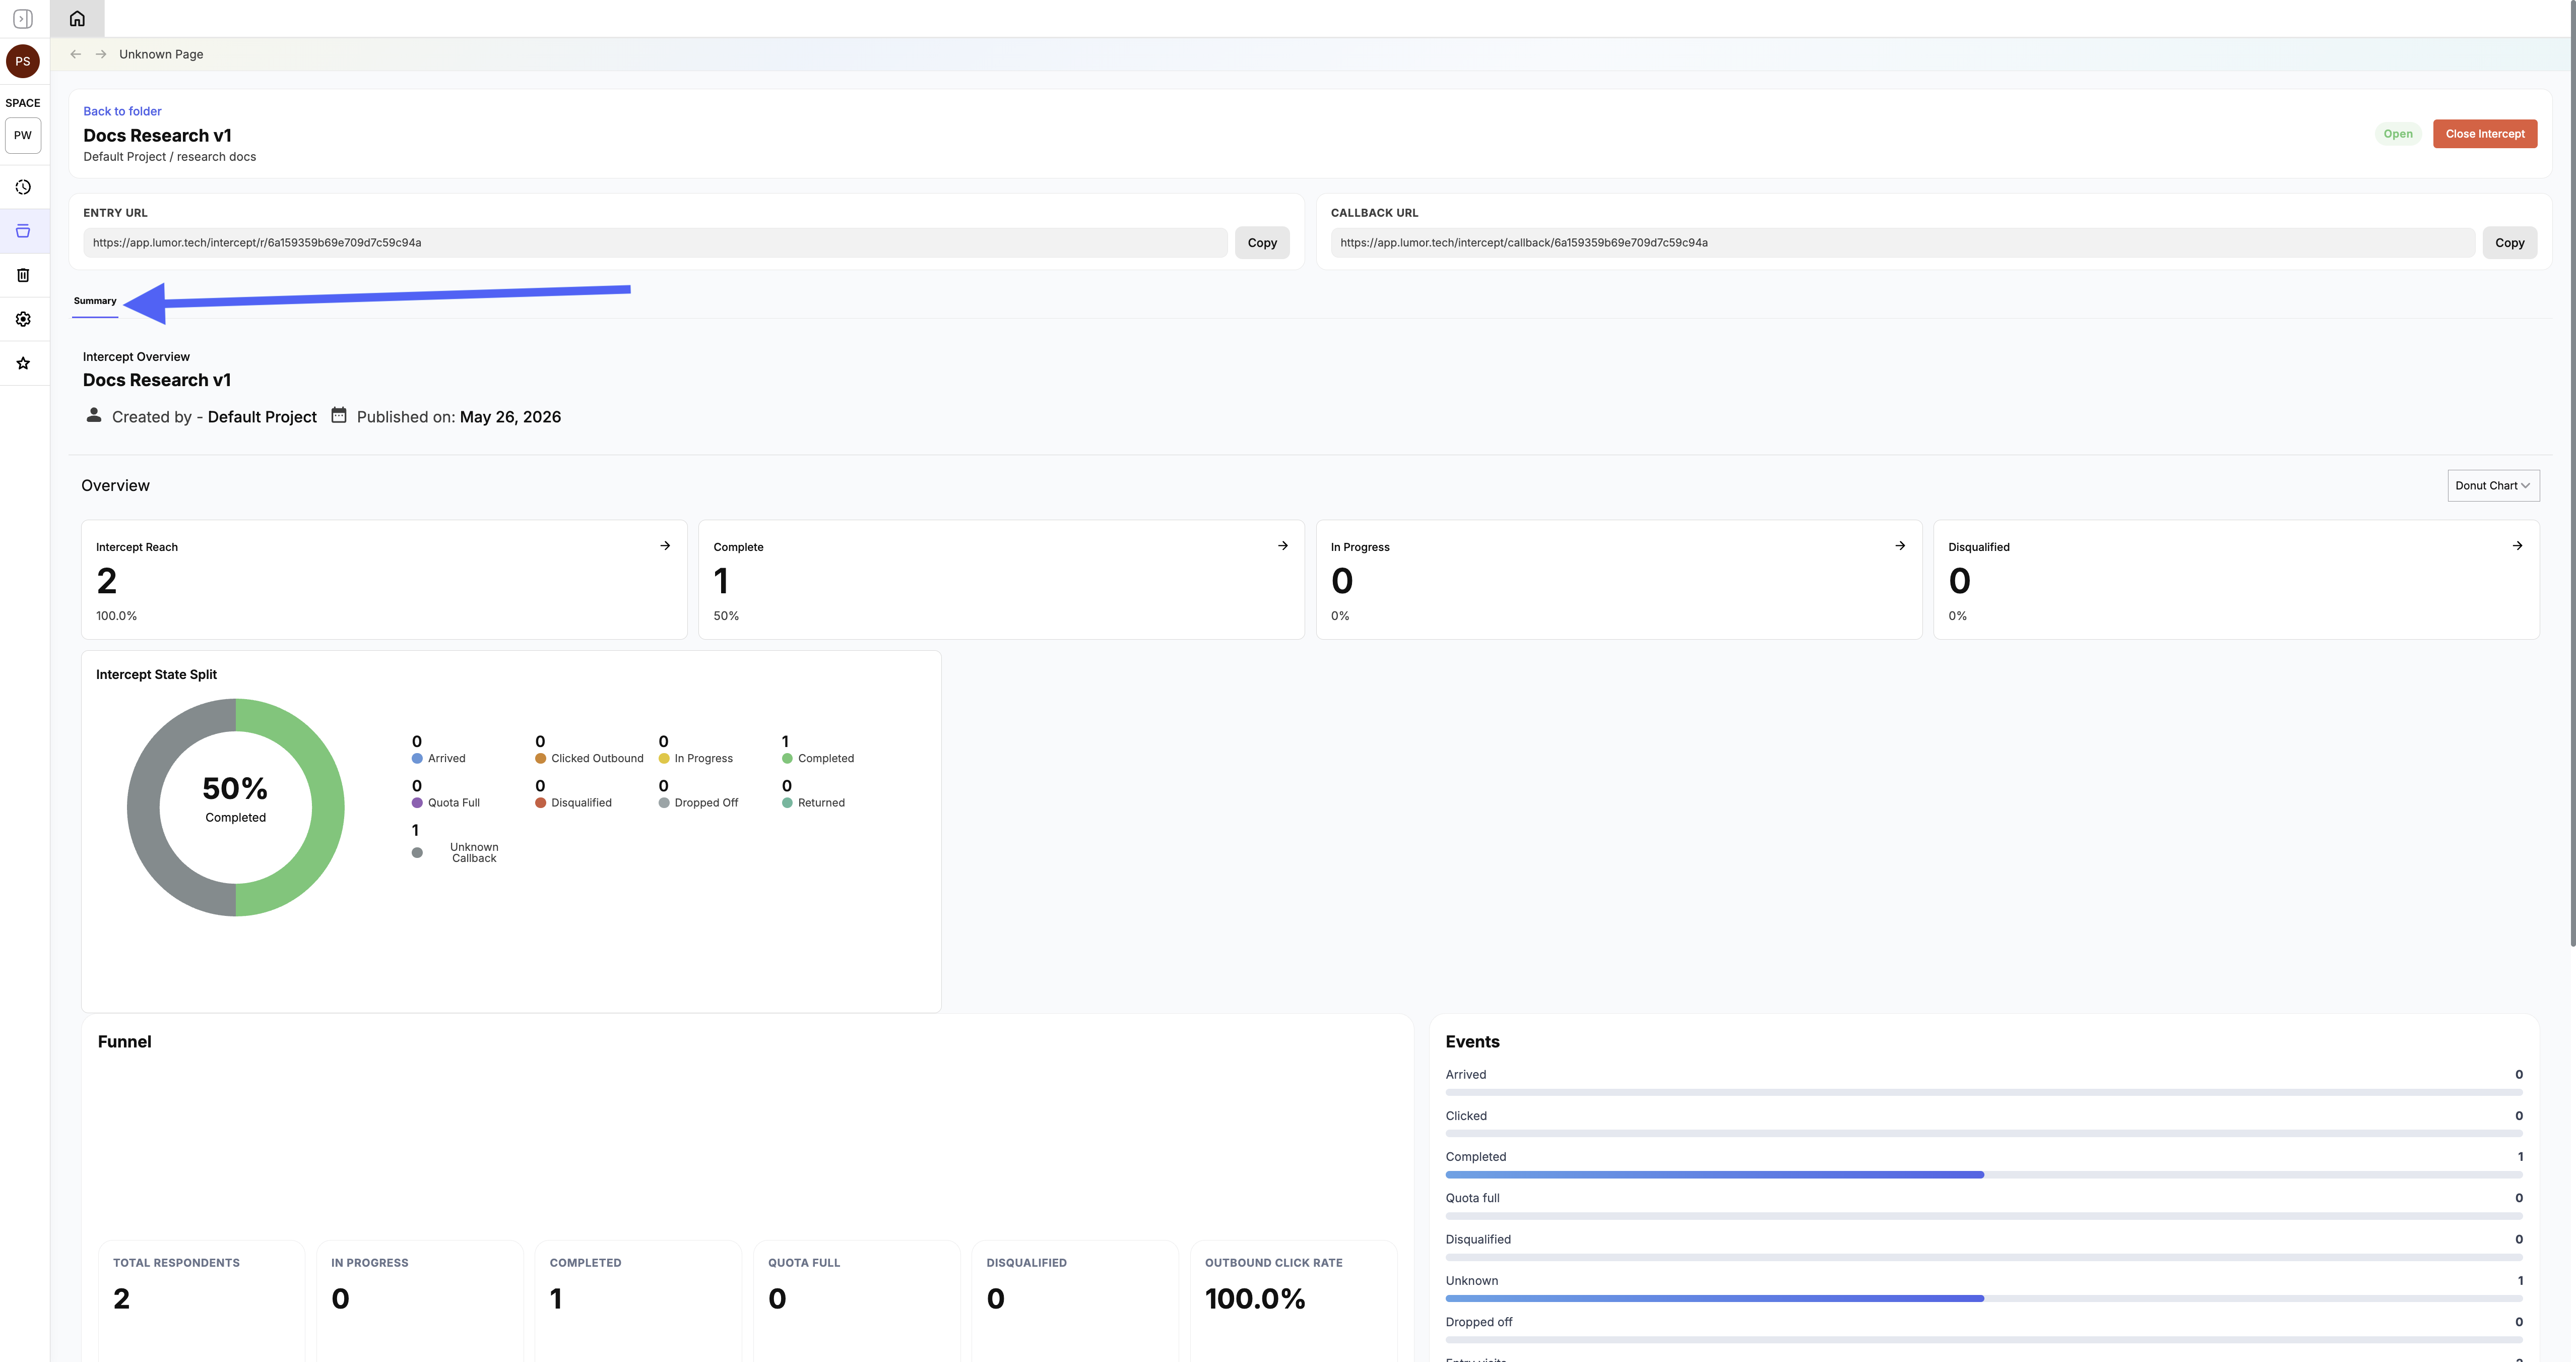Viewport: 2576px width, 1362px height.
Task: Expand the sidebar panel toggle icon
Action: 23,19
